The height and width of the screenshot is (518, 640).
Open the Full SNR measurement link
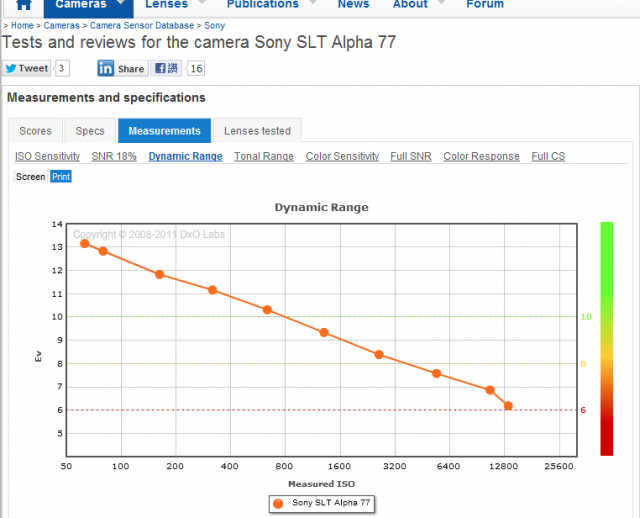click(x=411, y=156)
